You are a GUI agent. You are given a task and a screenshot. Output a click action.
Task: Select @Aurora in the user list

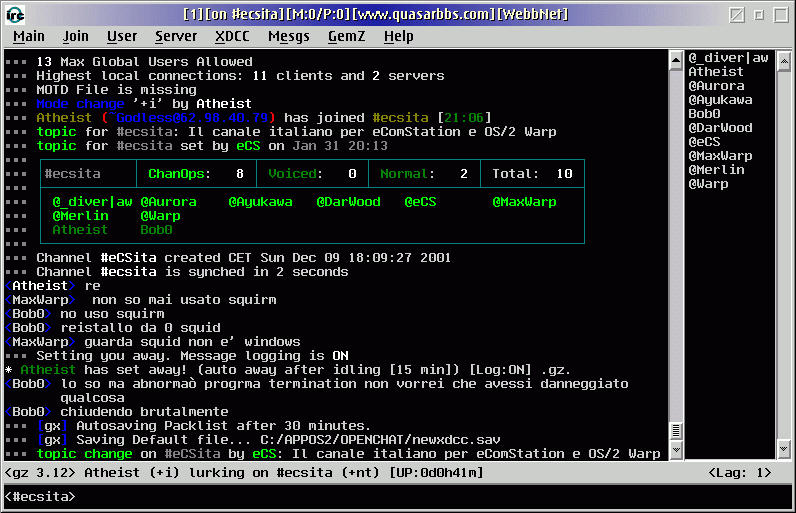(716, 86)
